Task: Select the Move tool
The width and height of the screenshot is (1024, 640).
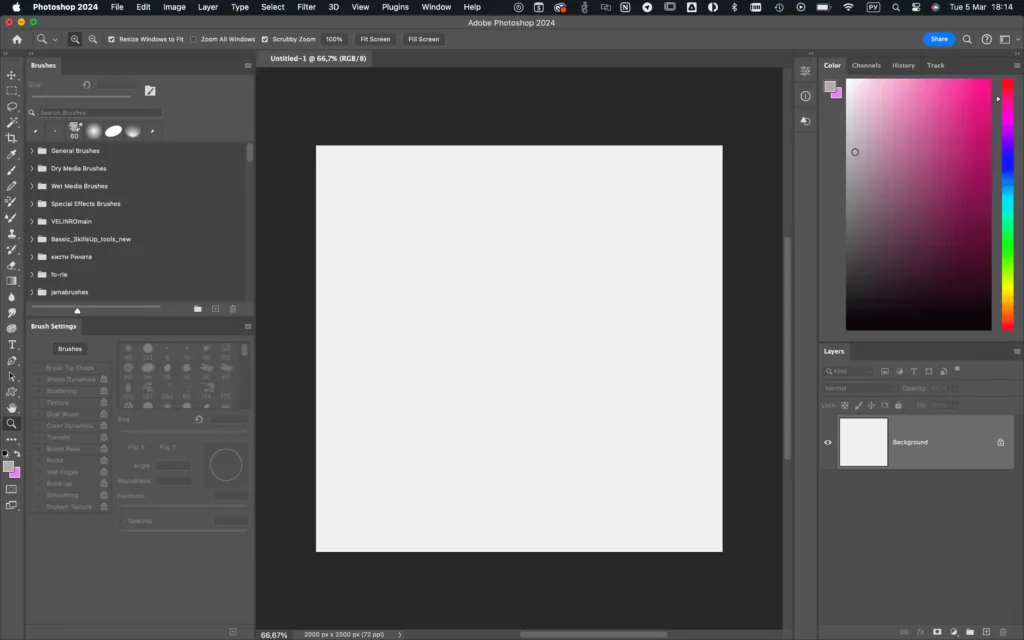Action: tap(12, 75)
